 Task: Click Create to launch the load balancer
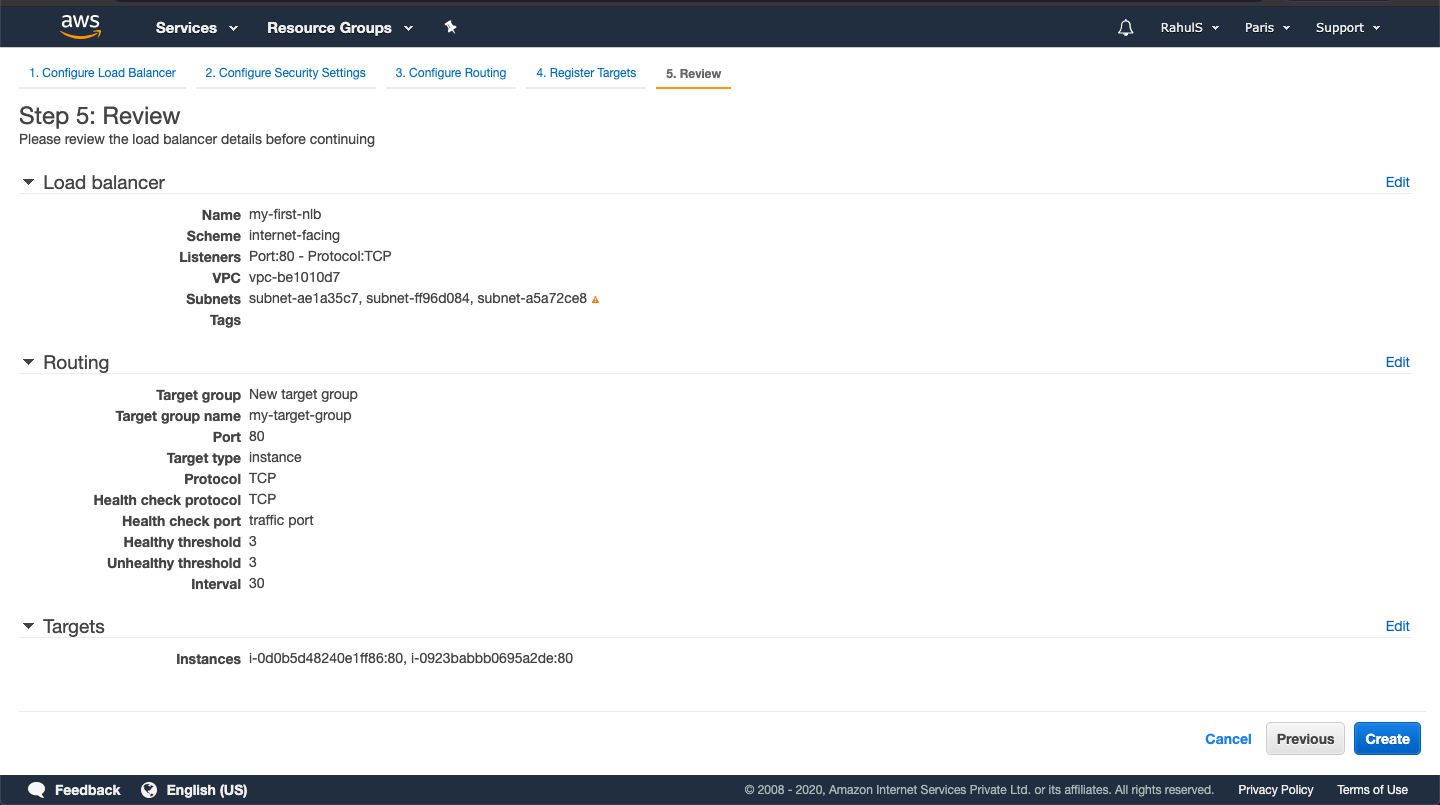coord(1387,738)
